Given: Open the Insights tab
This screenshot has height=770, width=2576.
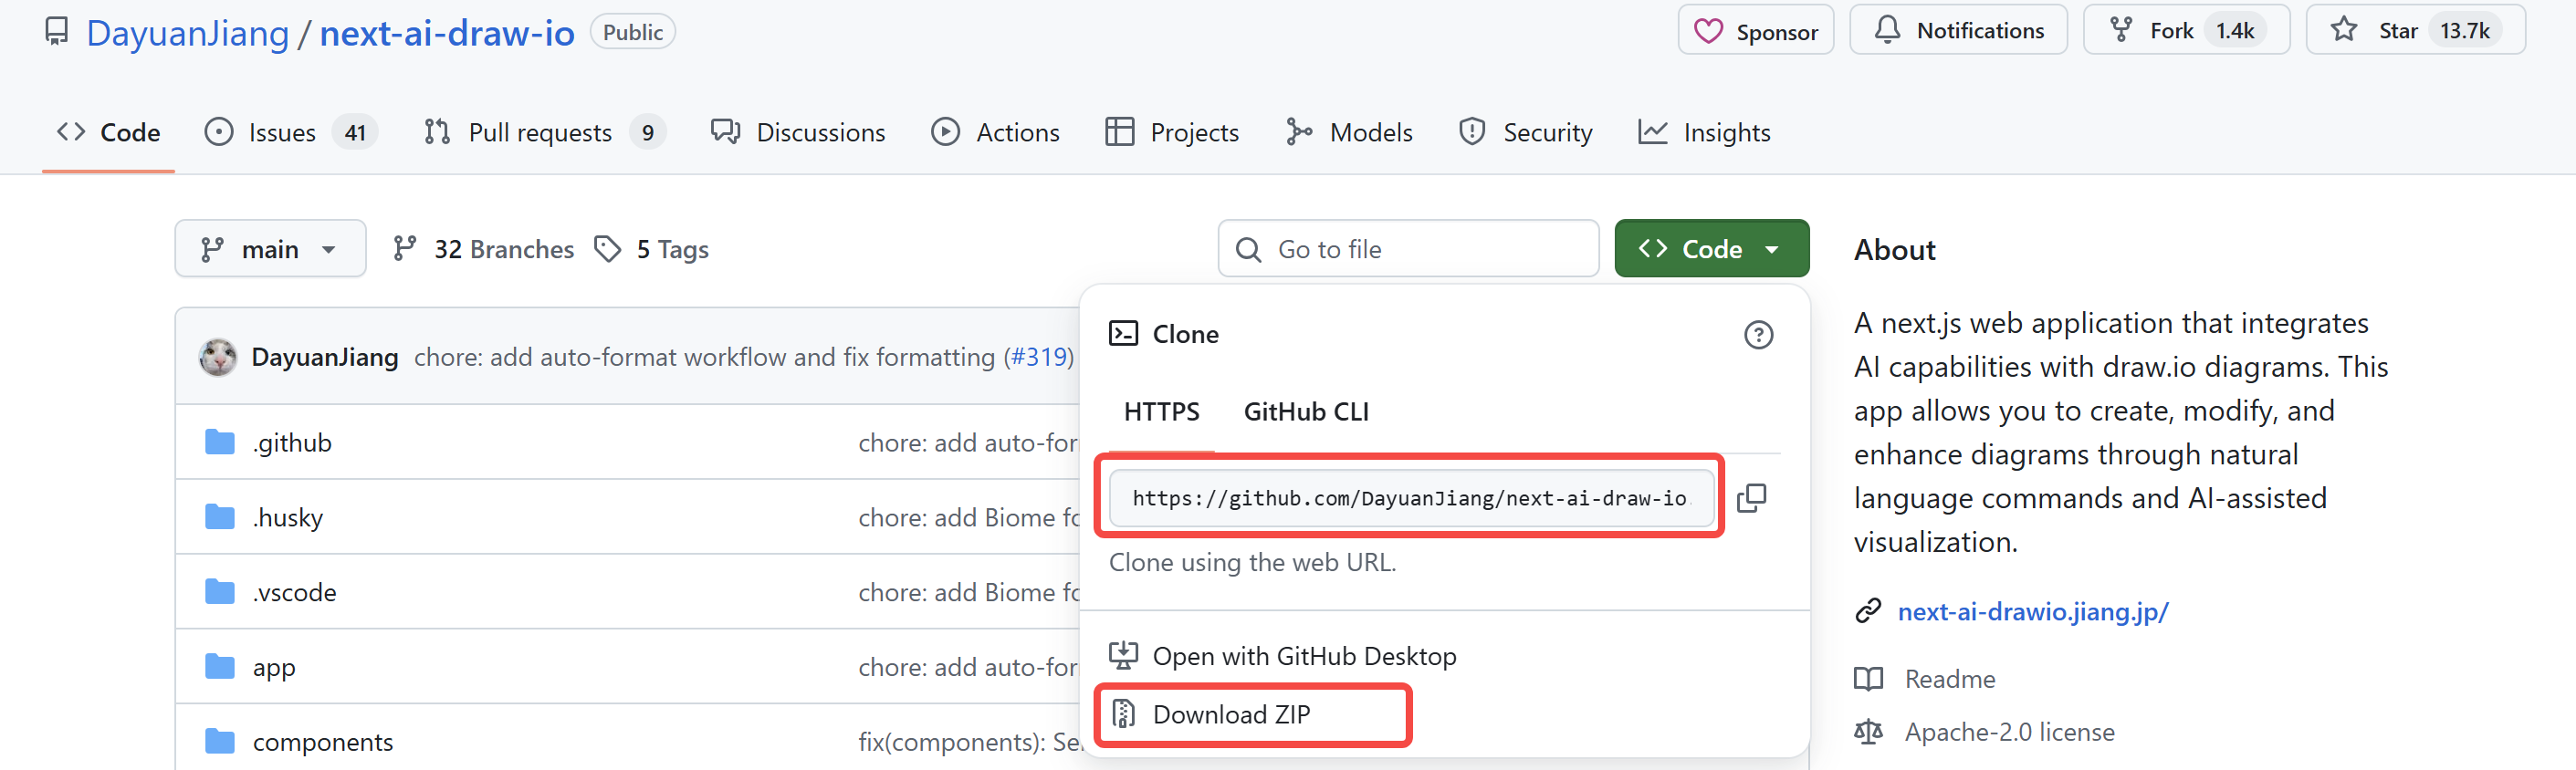Looking at the screenshot, I should 1704,132.
